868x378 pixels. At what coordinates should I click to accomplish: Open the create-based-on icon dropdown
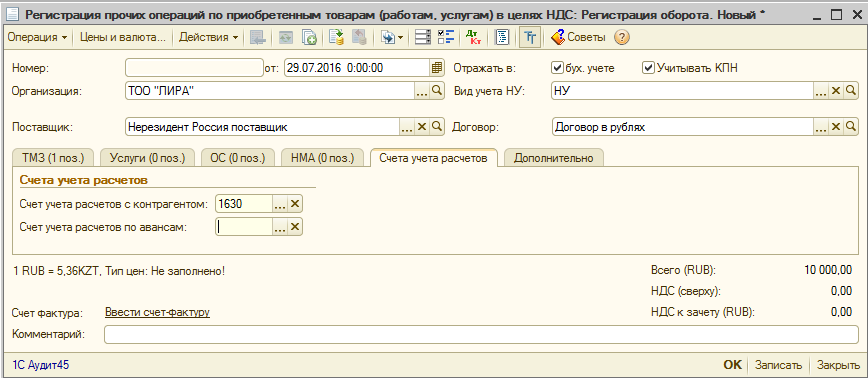click(x=391, y=38)
